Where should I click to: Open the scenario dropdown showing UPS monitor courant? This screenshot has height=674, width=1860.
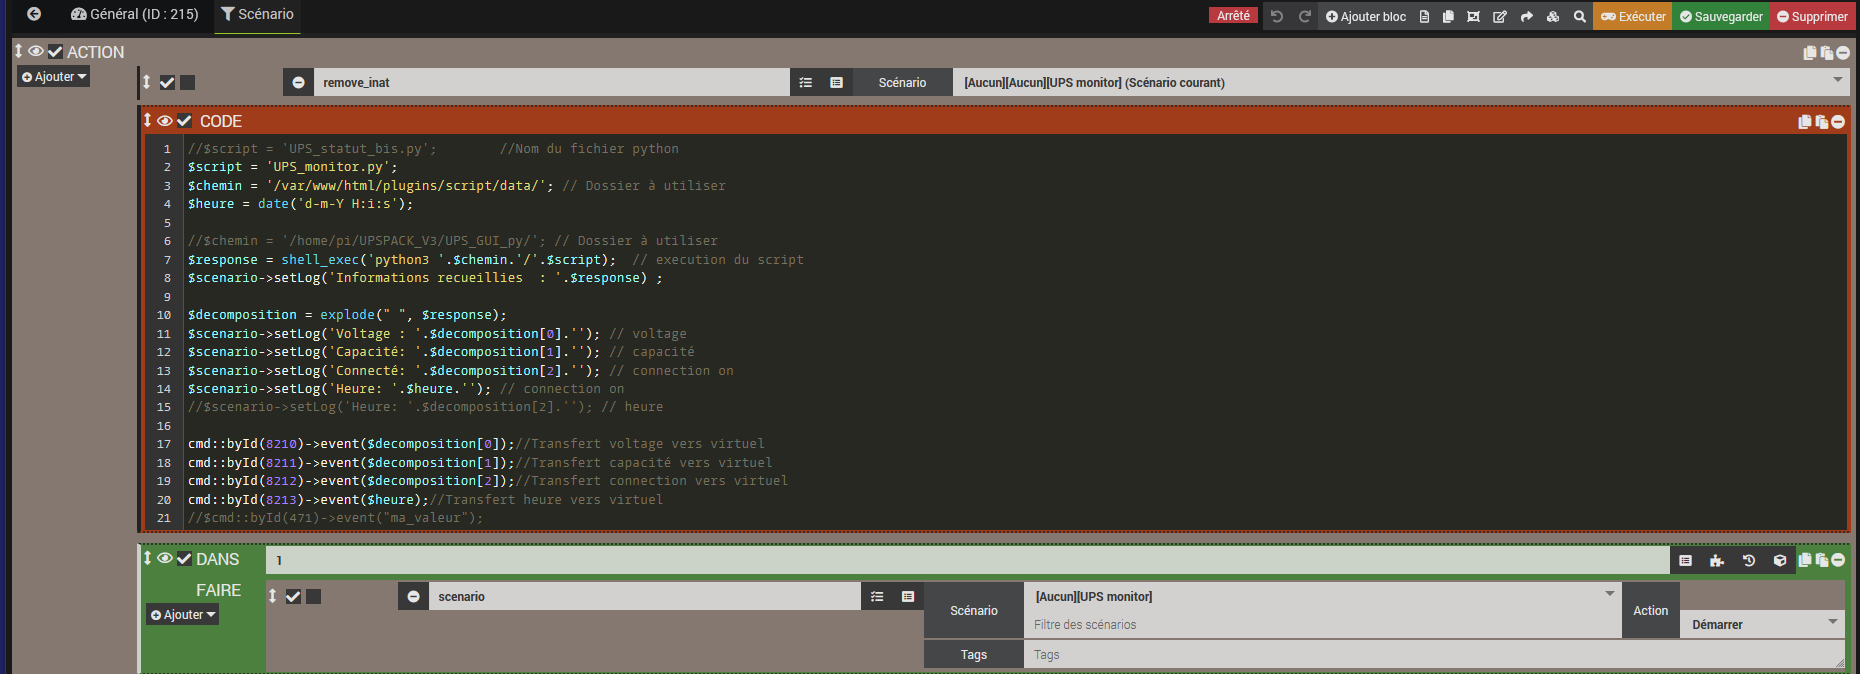tap(1400, 83)
